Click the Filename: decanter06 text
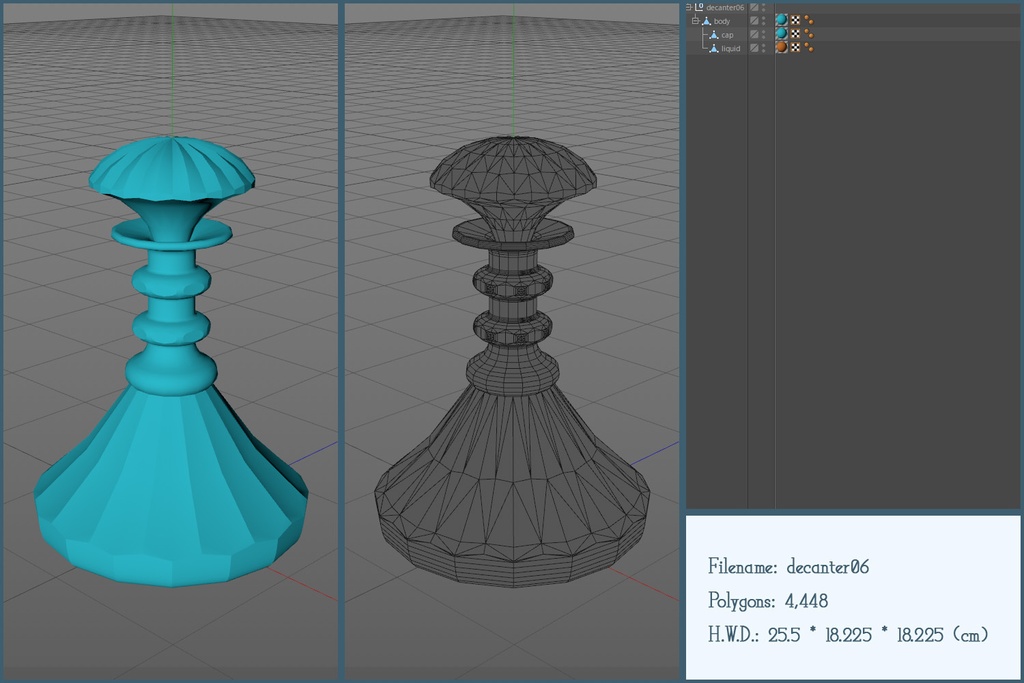Screen dimensions: 1024x683 [788, 566]
